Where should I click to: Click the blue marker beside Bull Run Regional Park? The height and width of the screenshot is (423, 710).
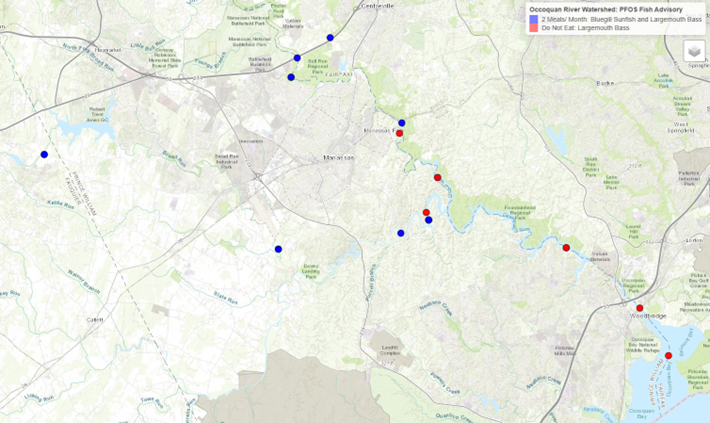point(297,58)
